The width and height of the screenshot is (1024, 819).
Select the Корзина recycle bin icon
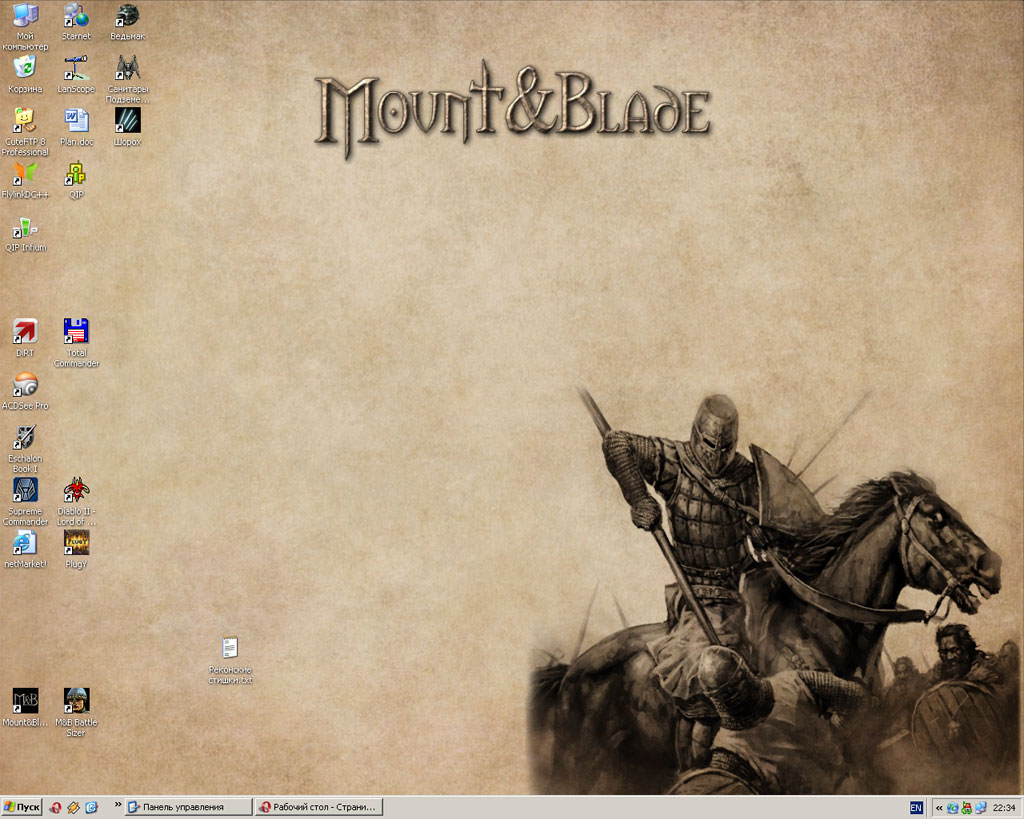pos(25,74)
